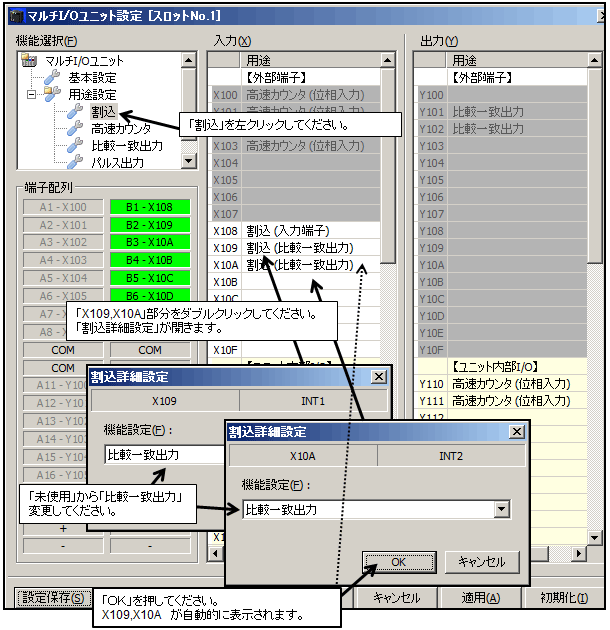Select the X108 割込 (入力端子) input row
Viewport: 610px width, 630px height.
click(300, 231)
